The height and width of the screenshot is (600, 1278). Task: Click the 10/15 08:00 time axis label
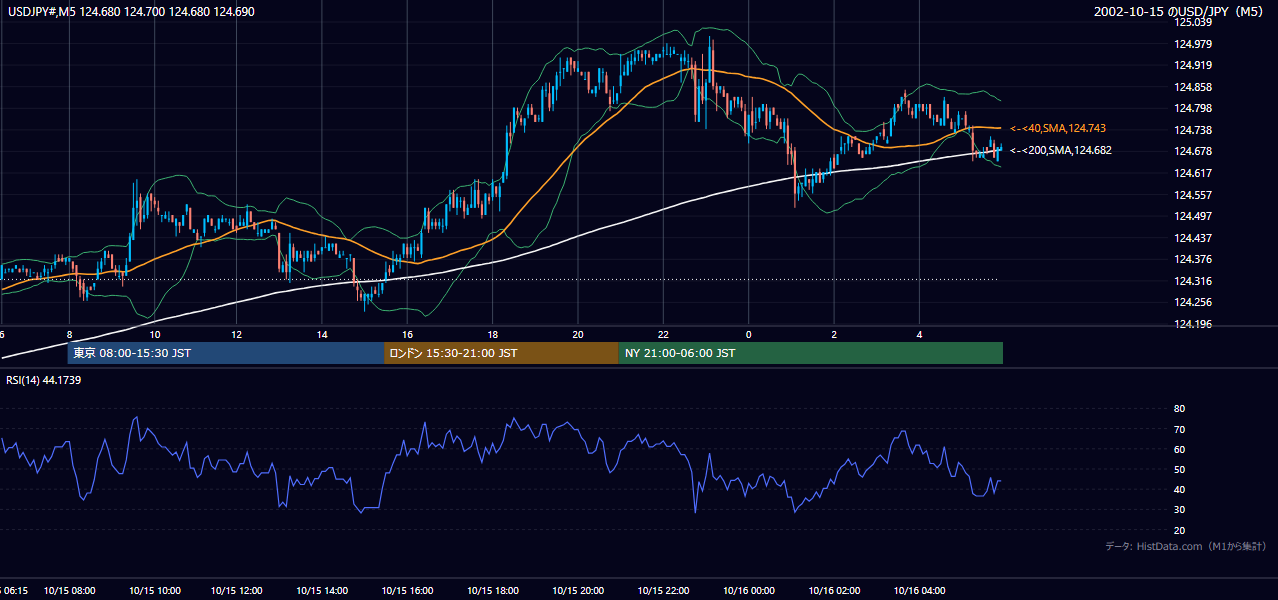click(69, 591)
